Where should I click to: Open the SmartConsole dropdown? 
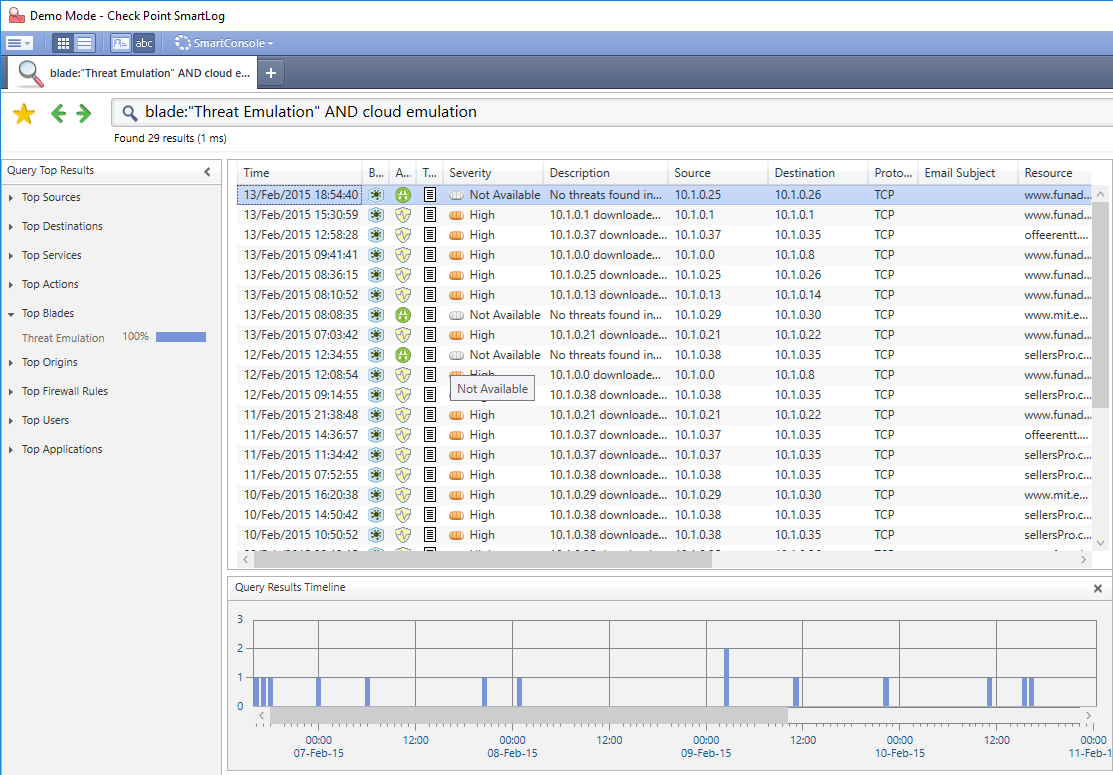224,43
